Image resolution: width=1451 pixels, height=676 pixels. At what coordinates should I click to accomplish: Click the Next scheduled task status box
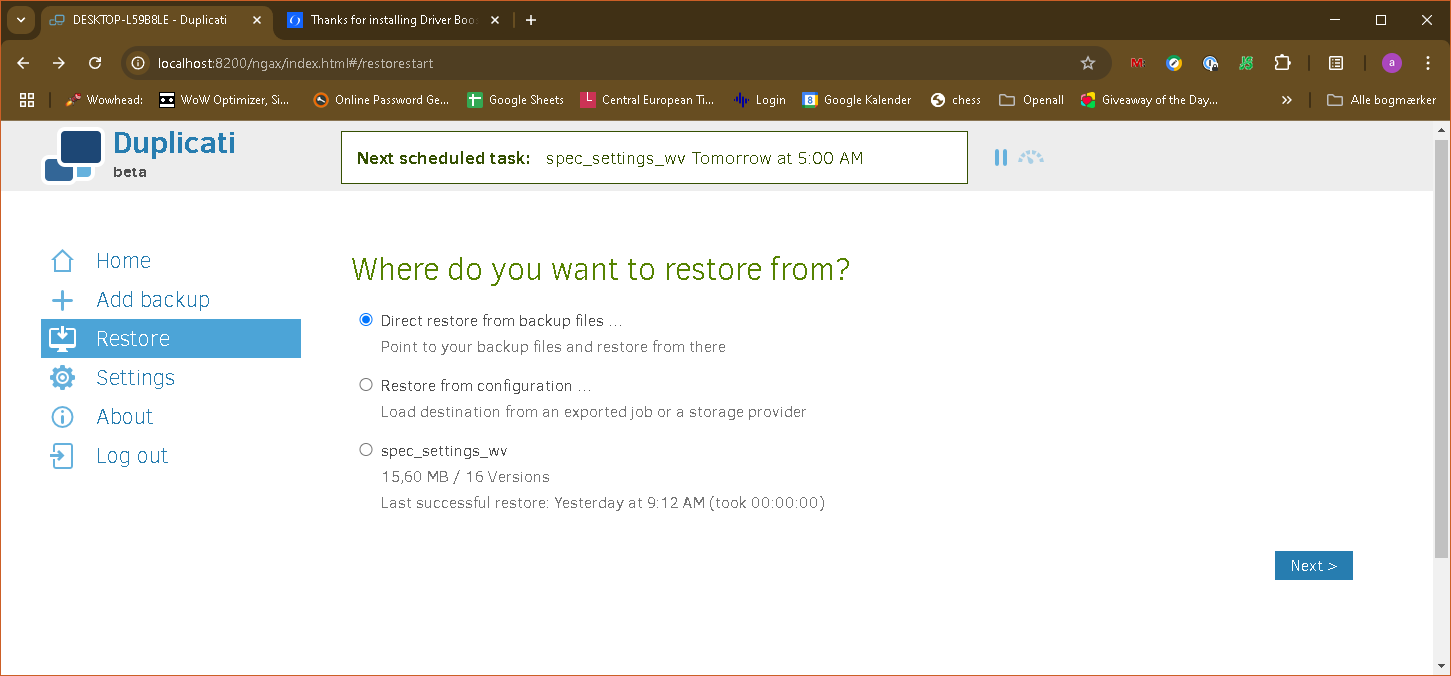pos(654,158)
